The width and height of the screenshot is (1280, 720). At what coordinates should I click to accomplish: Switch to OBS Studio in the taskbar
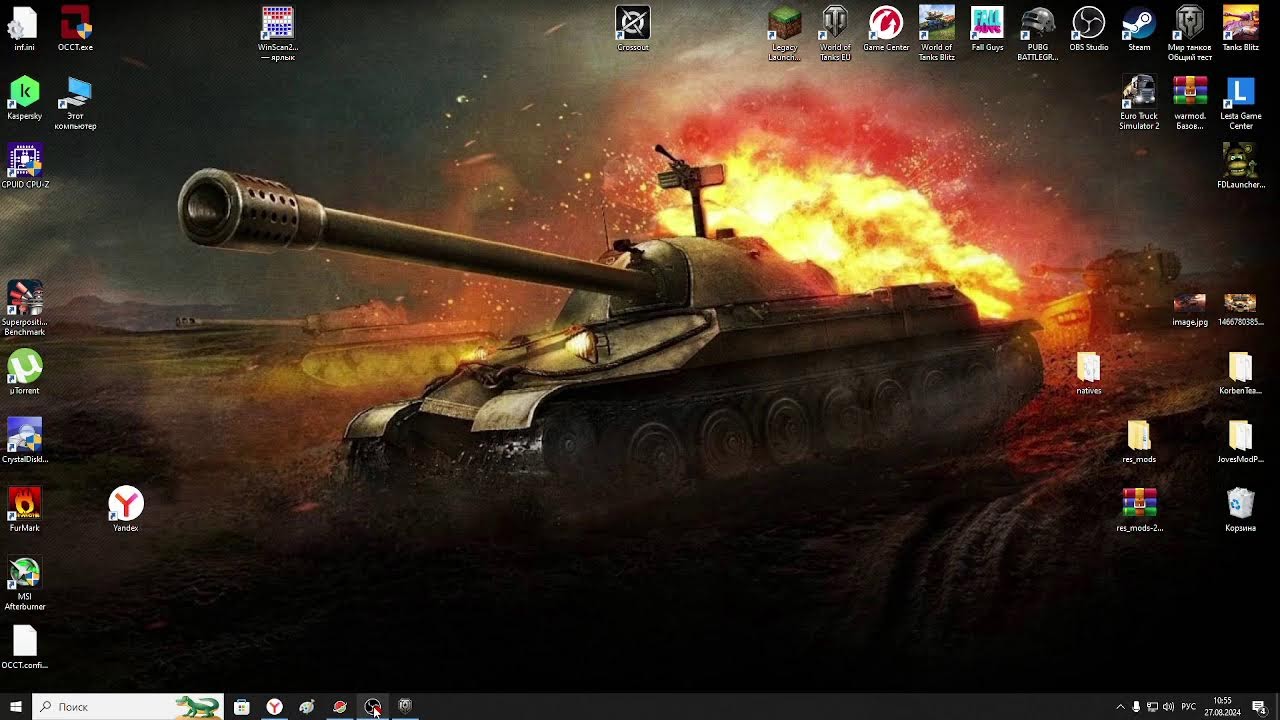pos(373,706)
